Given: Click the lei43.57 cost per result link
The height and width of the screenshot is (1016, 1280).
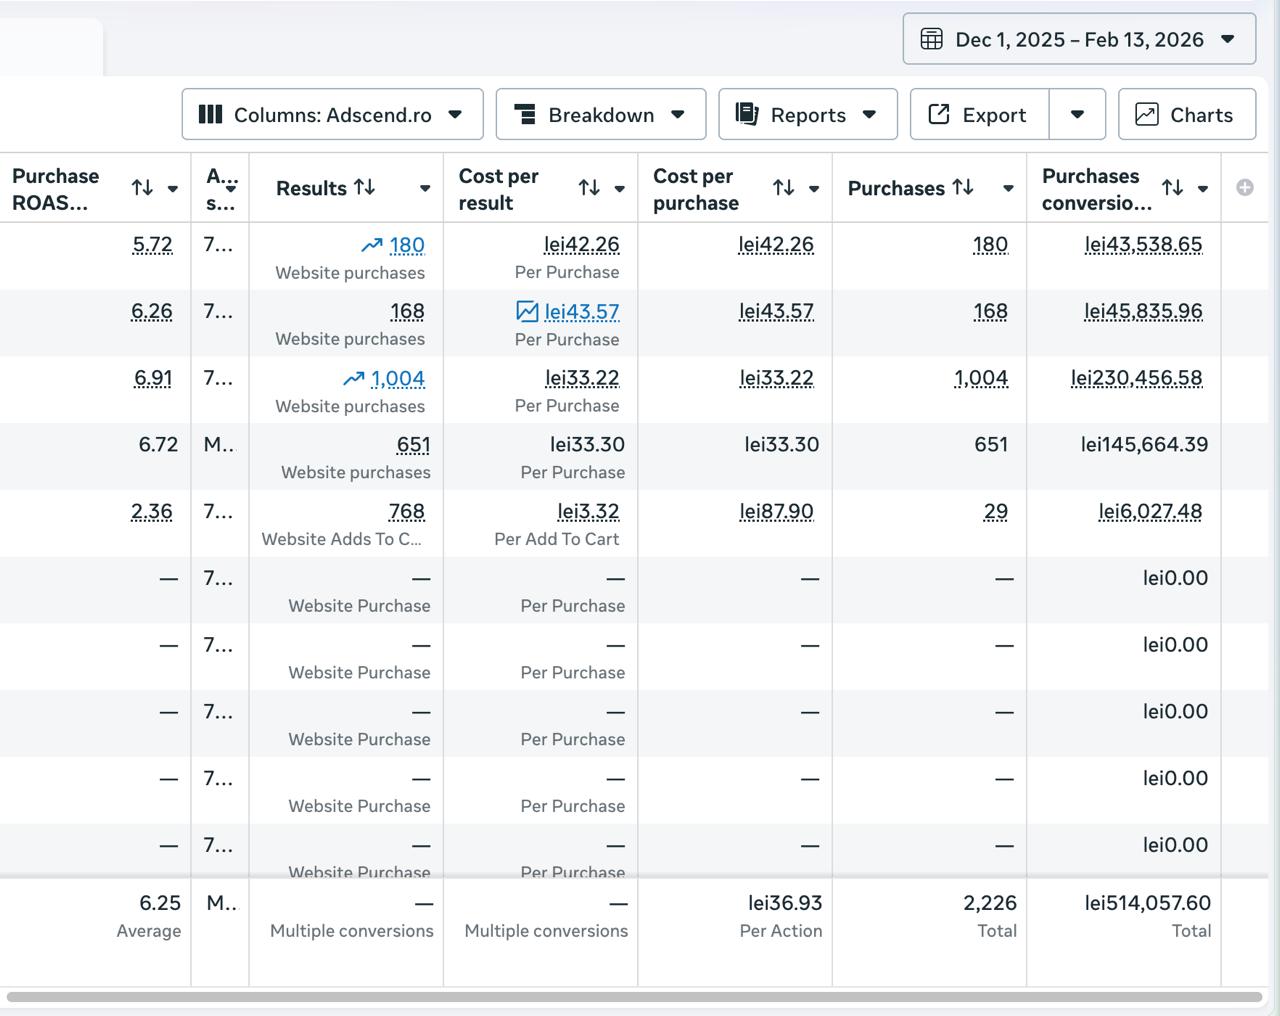Looking at the screenshot, I should (582, 312).
